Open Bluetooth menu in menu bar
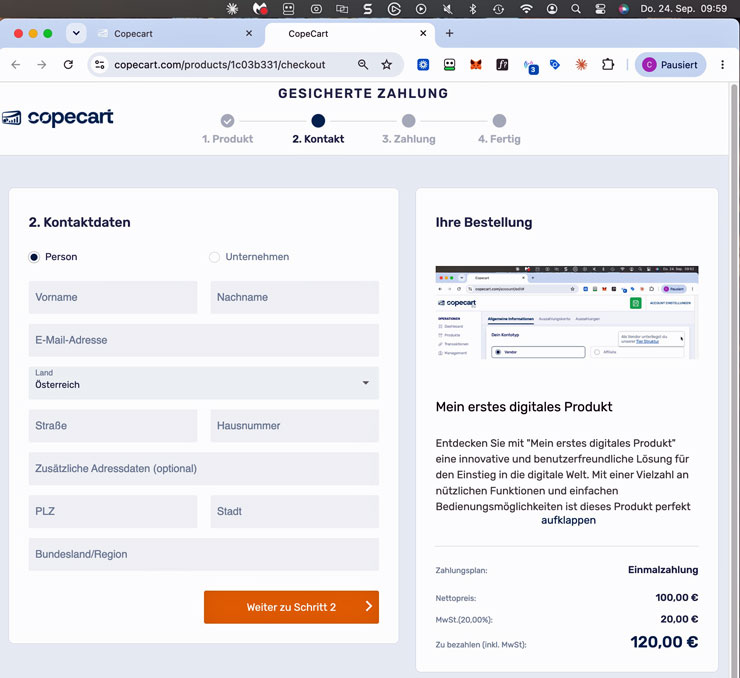 point(473,8)
